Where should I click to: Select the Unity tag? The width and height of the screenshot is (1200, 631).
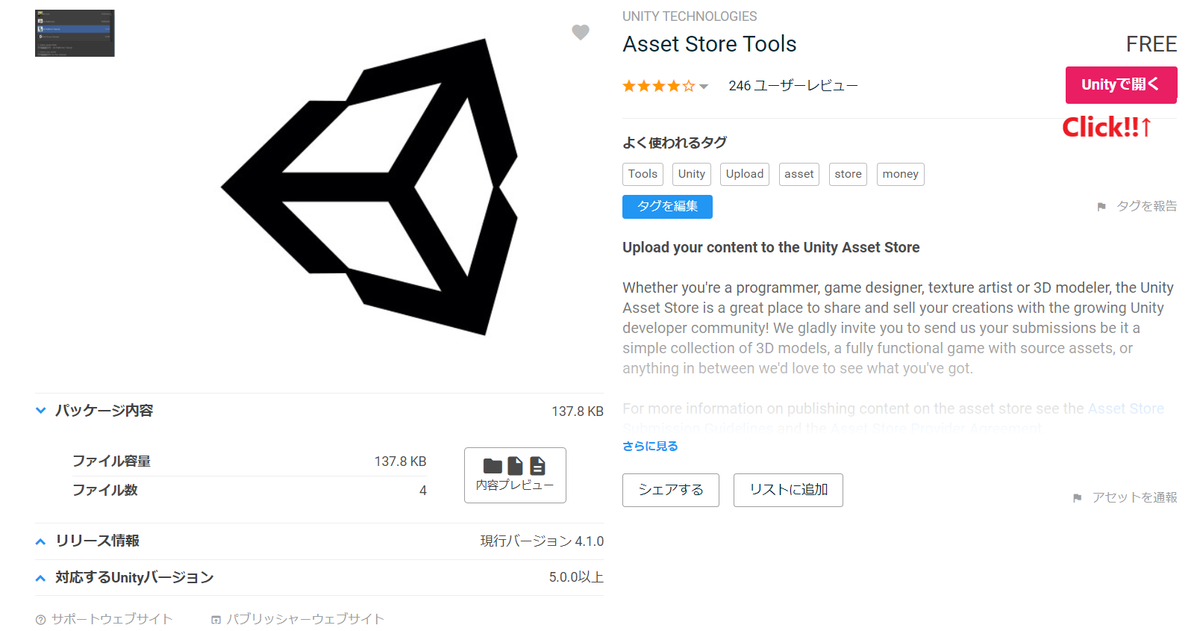pyautogui.click(x=691, y=174)
